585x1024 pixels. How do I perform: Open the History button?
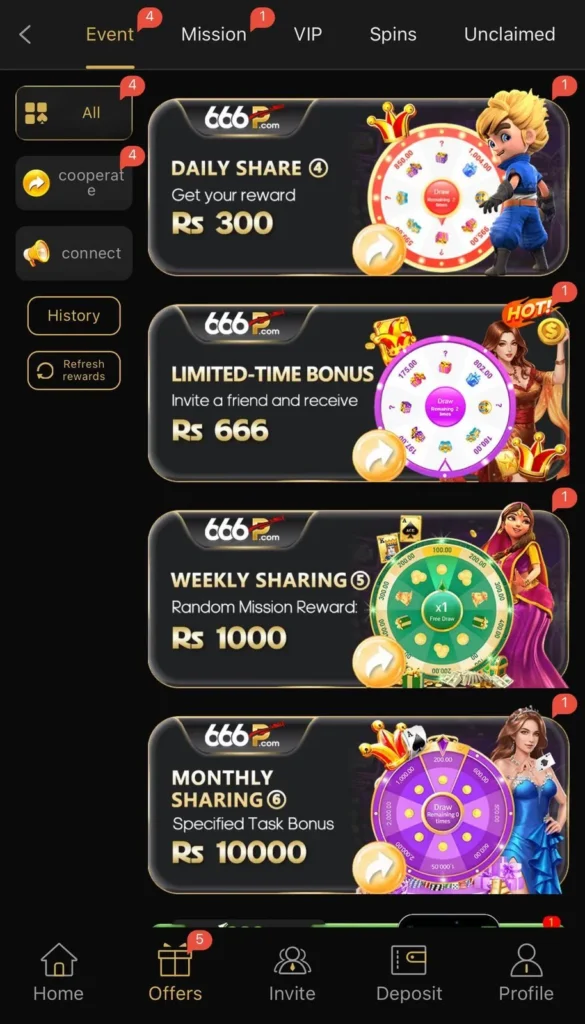point(74,315)
